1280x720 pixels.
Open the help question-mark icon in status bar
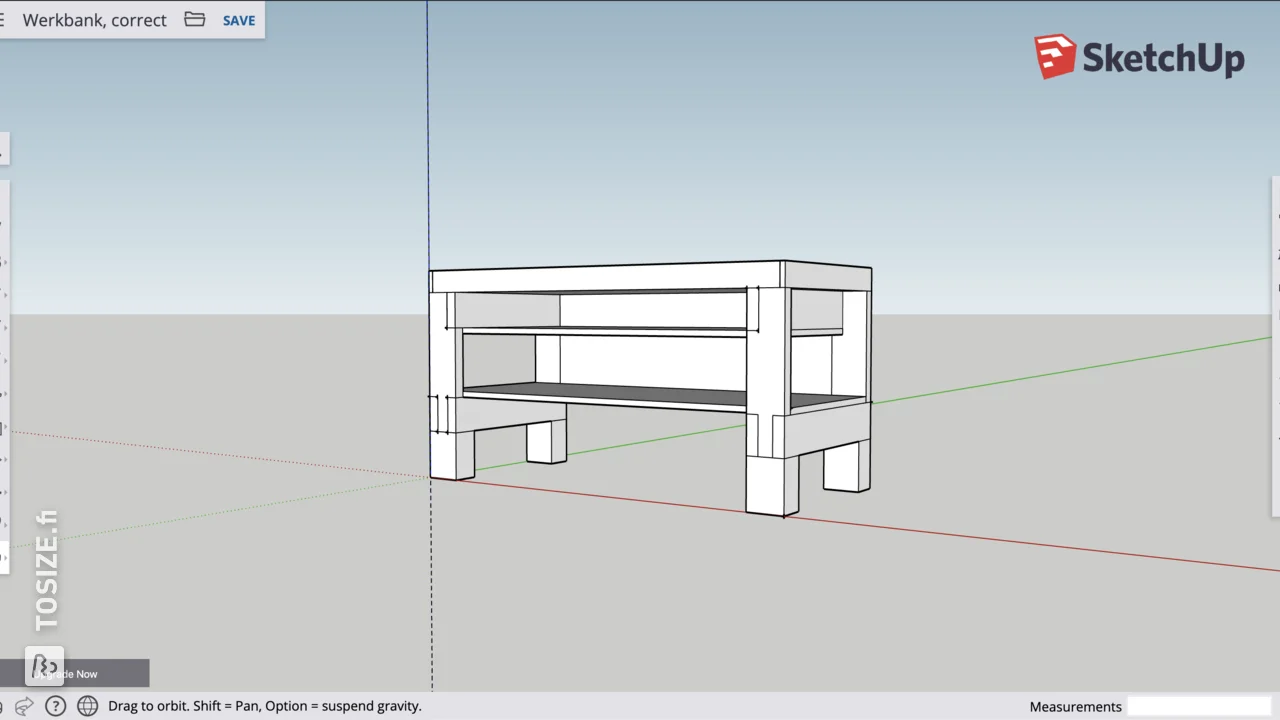[x=55, y=706]
